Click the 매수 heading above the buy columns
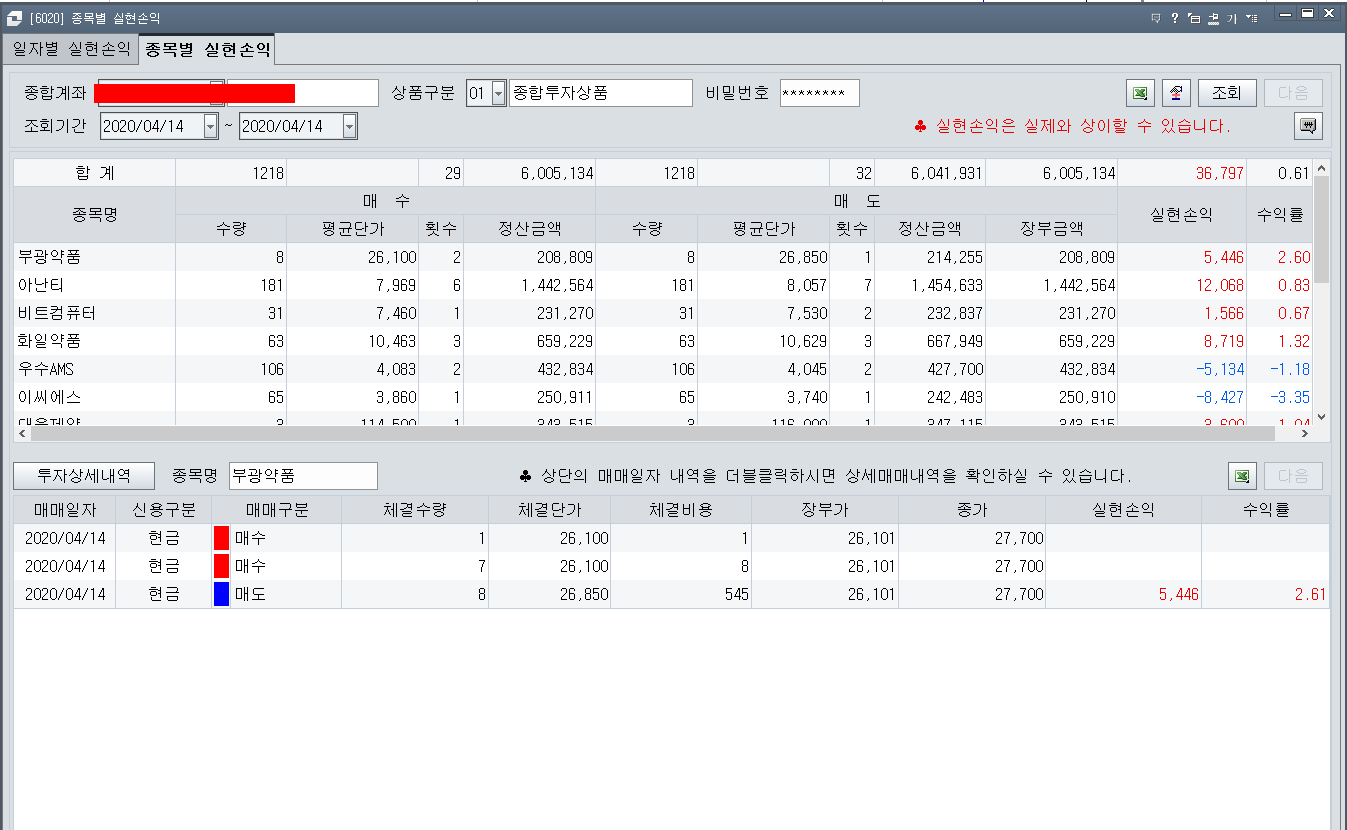1347x830 pixels. pyautogui.click(x=385, y=201)
